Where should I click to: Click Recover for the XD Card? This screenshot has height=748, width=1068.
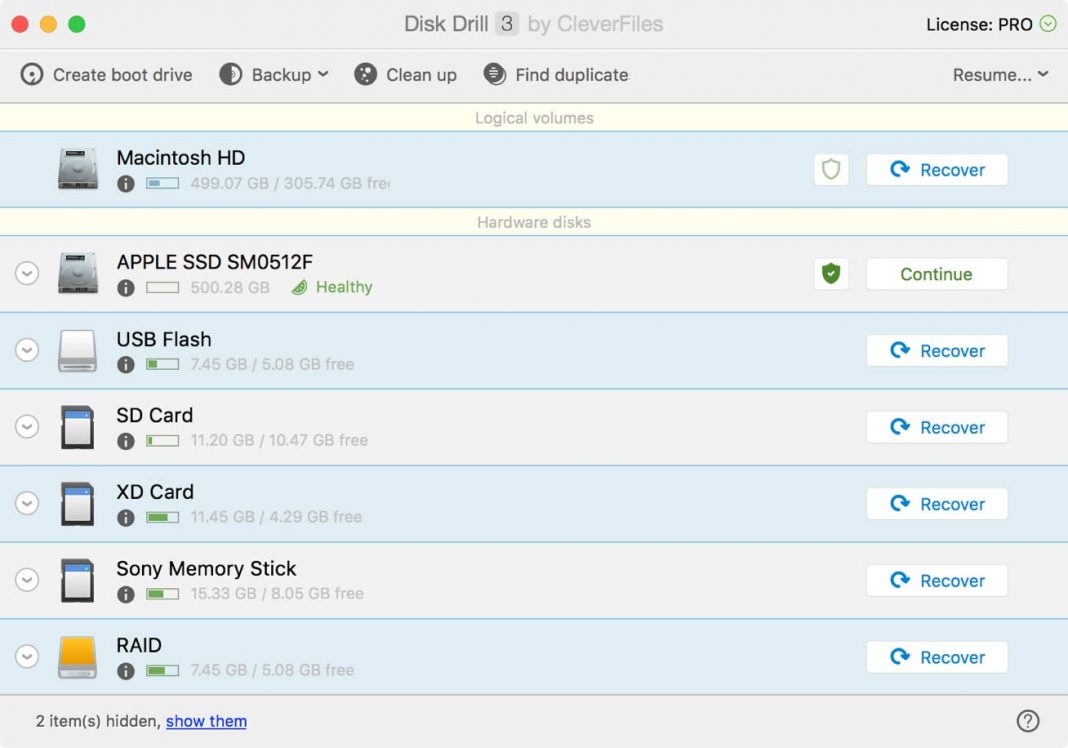(x=936, y=504)
